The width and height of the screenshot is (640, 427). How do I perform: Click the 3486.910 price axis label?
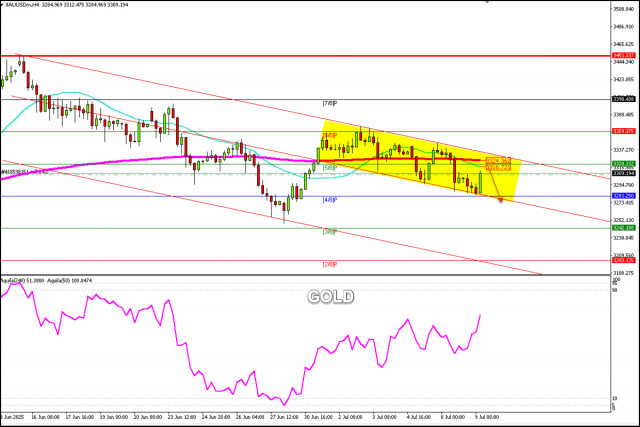(624, 27)
